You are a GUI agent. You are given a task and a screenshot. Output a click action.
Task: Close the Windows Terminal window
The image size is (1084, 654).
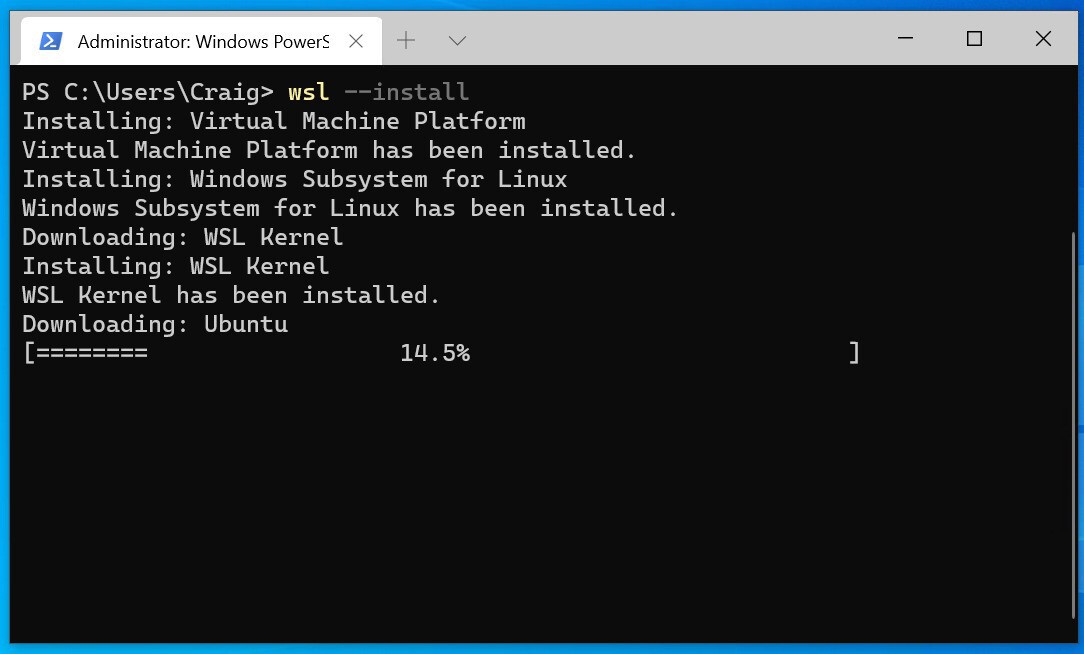[x=1043, y=39]
